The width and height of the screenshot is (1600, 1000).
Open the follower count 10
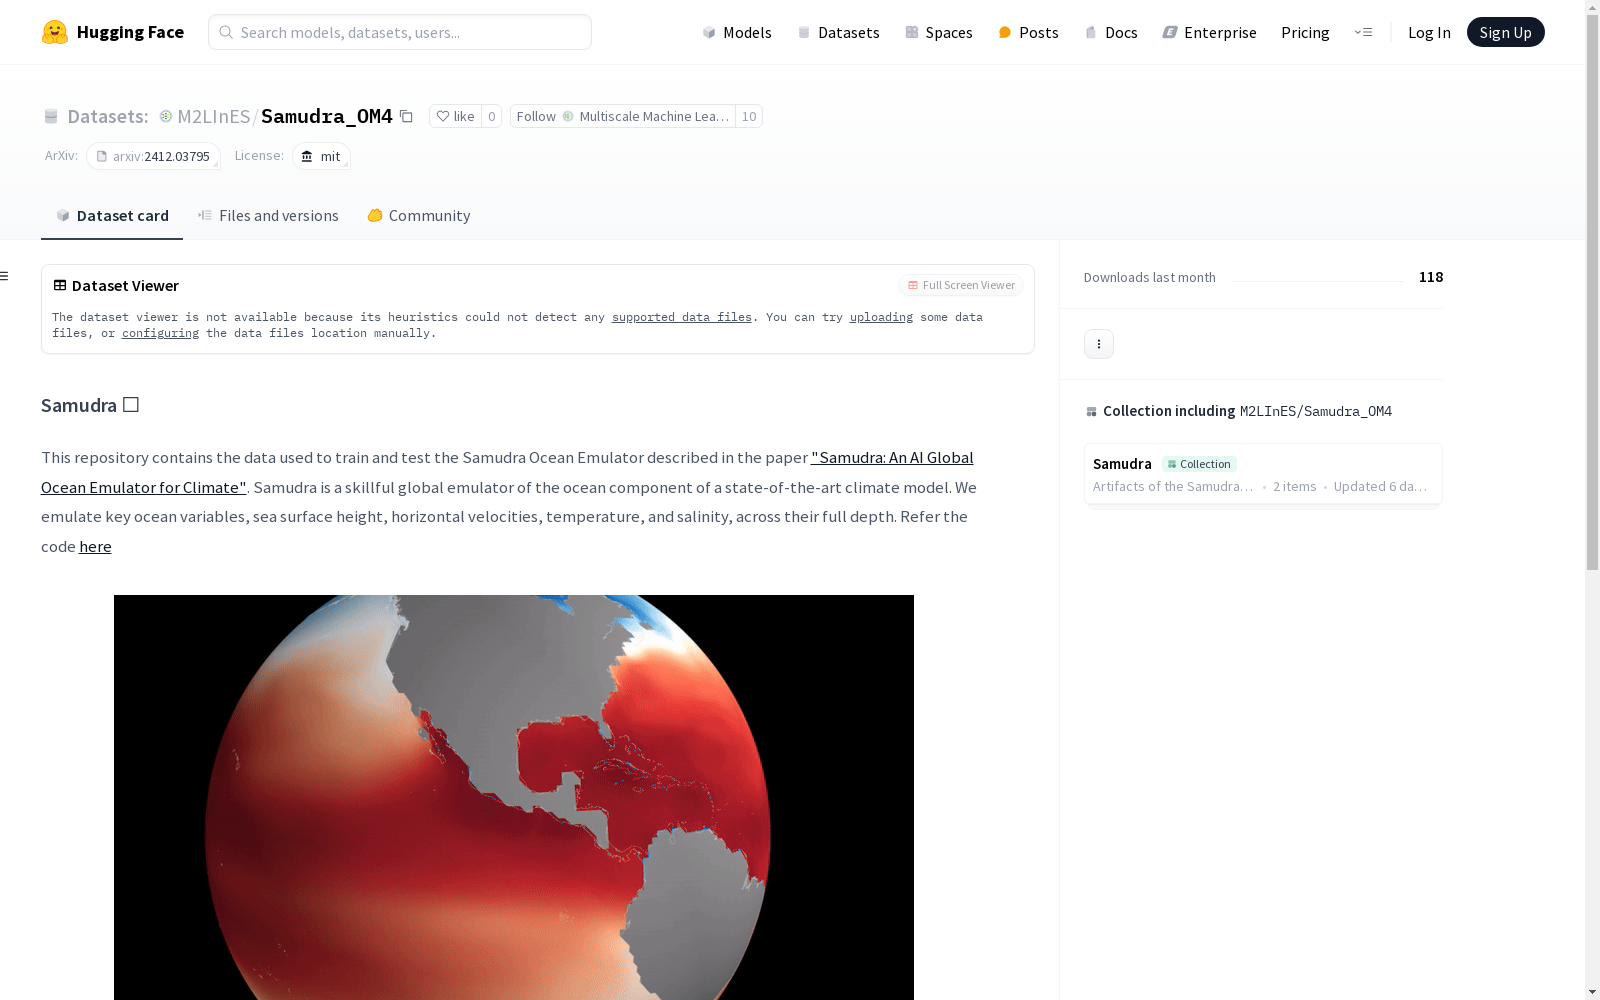tap(749, 116)
